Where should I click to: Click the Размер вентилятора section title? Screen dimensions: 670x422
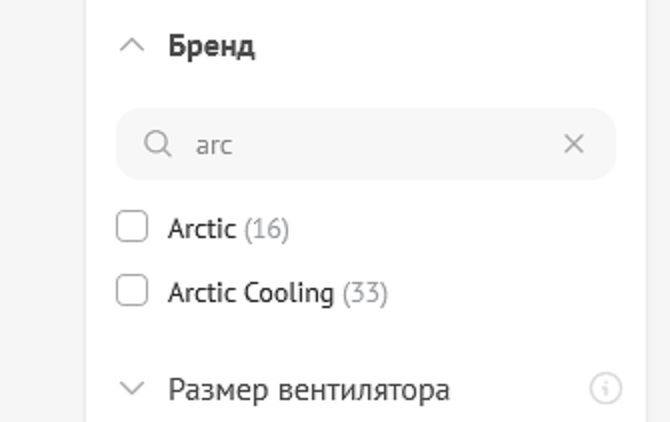308,388
